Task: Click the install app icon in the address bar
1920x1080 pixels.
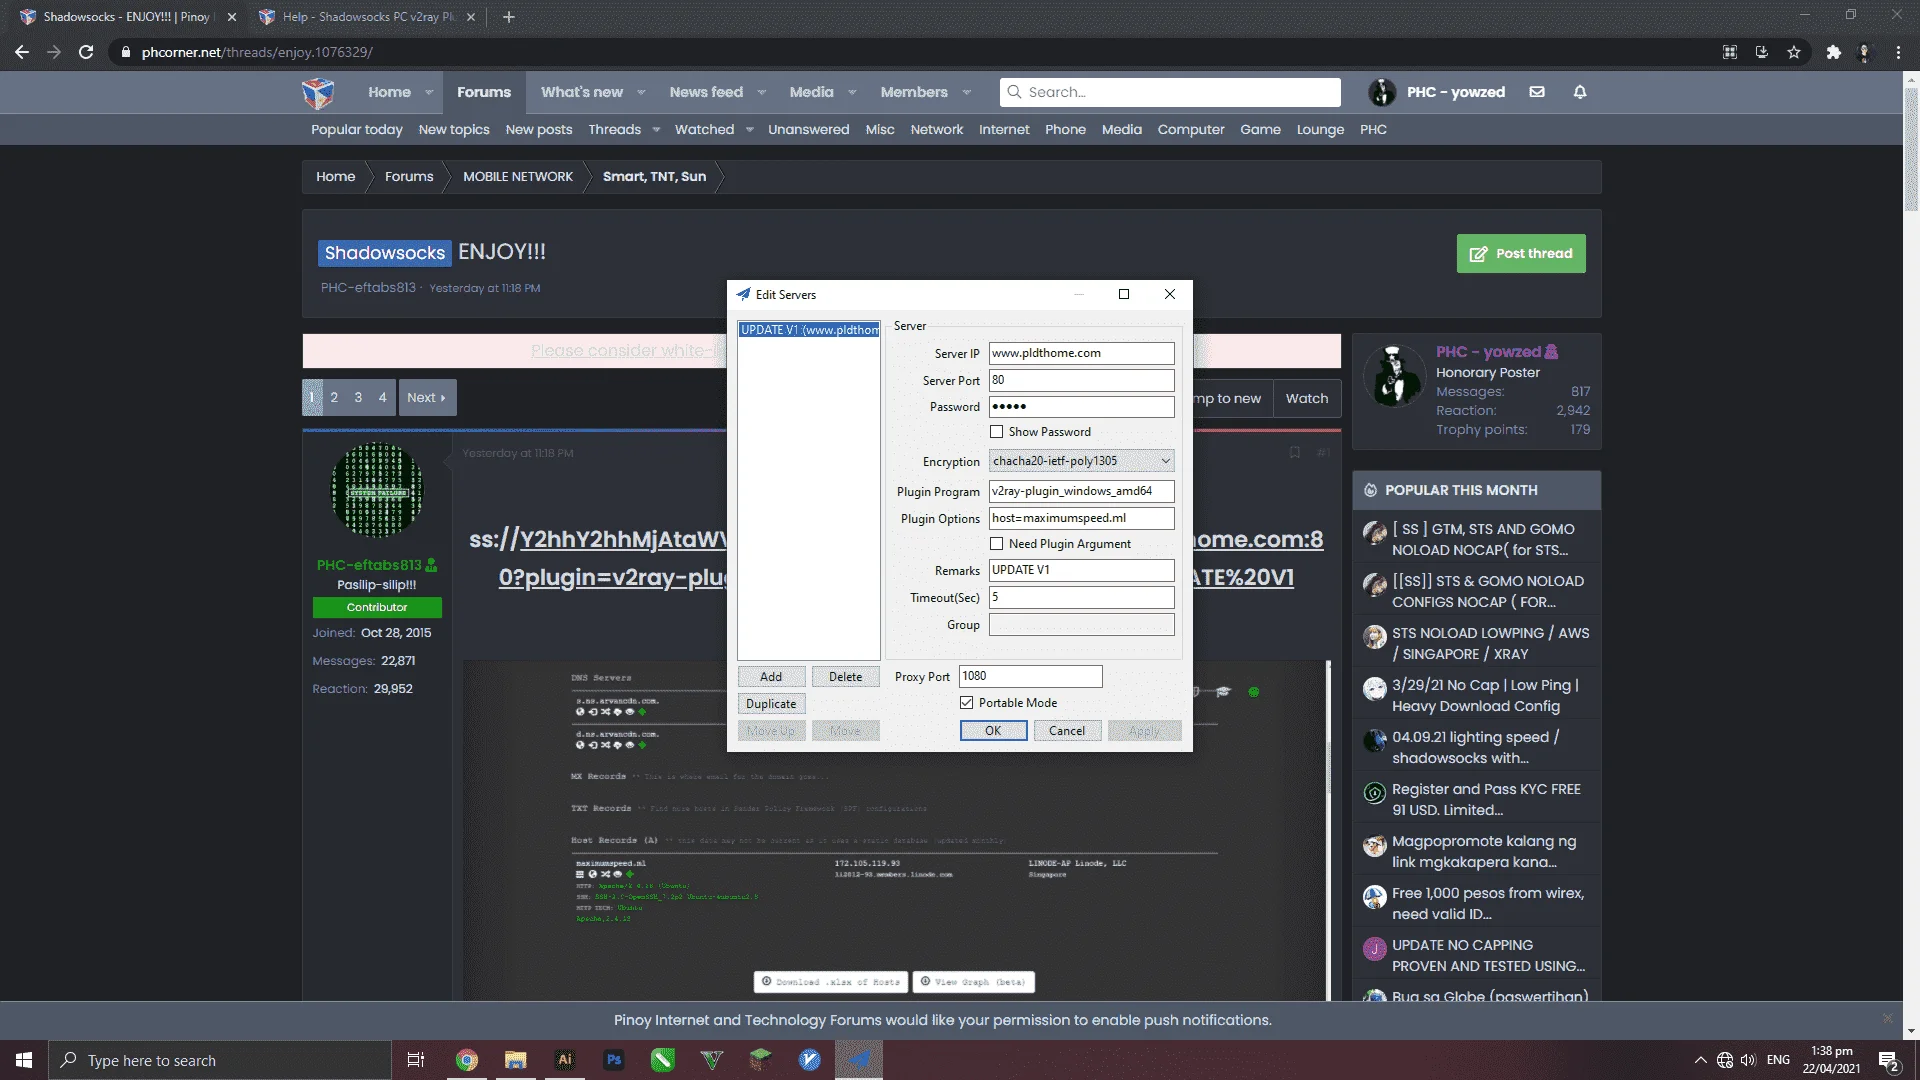Action: click(x=1762, y=52)
